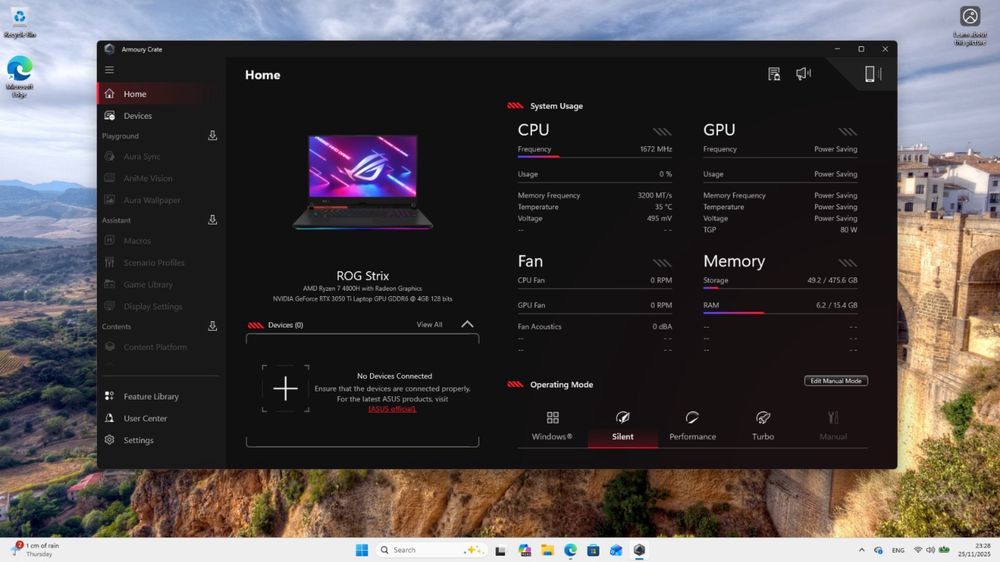
Task: Click the AMD Ryzen 7 4800H spec line
Action: tap(362, 288)
